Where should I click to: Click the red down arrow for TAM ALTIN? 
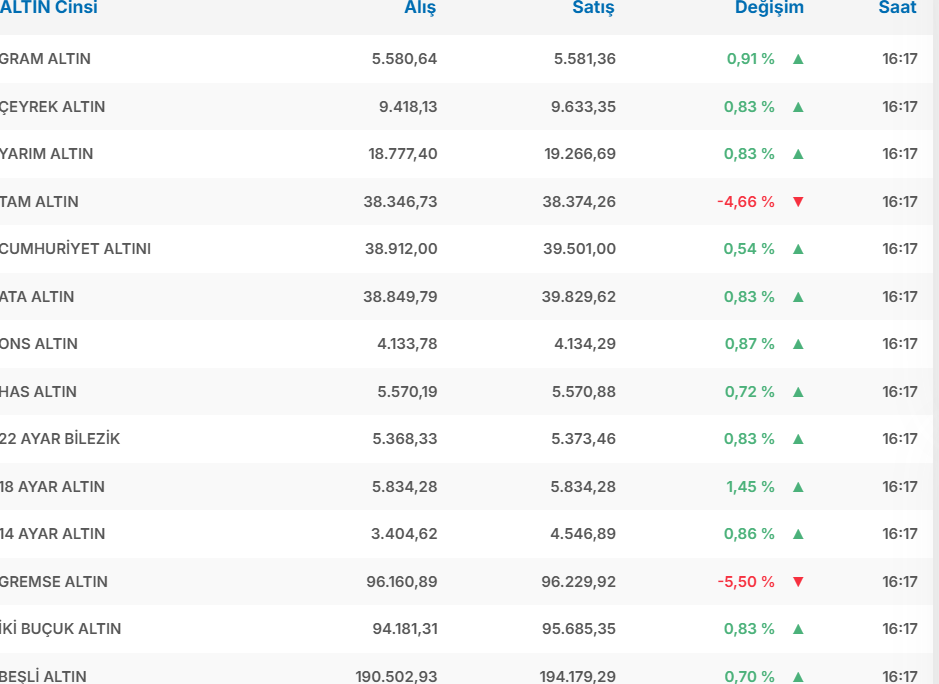[x=798, y=202]
